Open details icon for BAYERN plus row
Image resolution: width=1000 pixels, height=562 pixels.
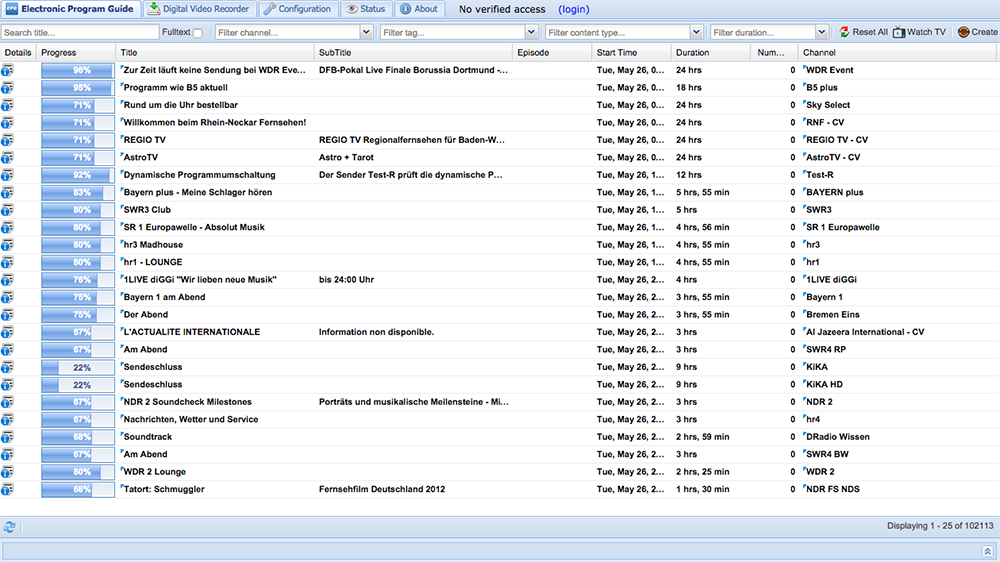7,193
